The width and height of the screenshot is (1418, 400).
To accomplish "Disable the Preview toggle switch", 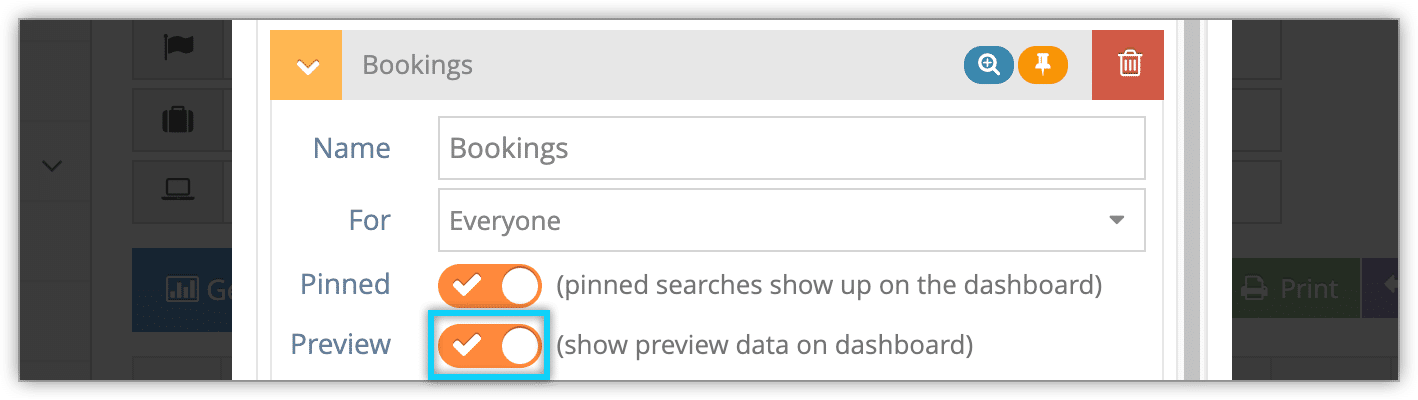I will click(x=490, y=346).
